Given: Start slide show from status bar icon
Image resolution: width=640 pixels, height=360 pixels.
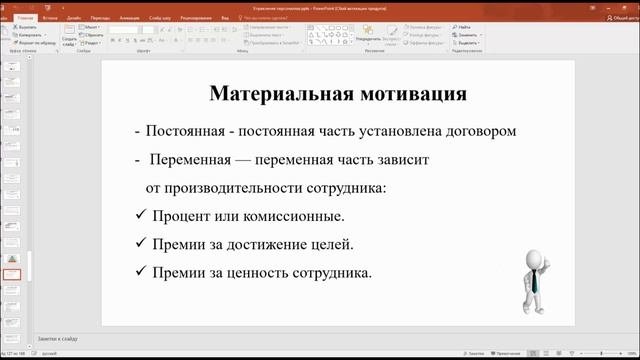Looking at the screenshot, I should point(571,353).
